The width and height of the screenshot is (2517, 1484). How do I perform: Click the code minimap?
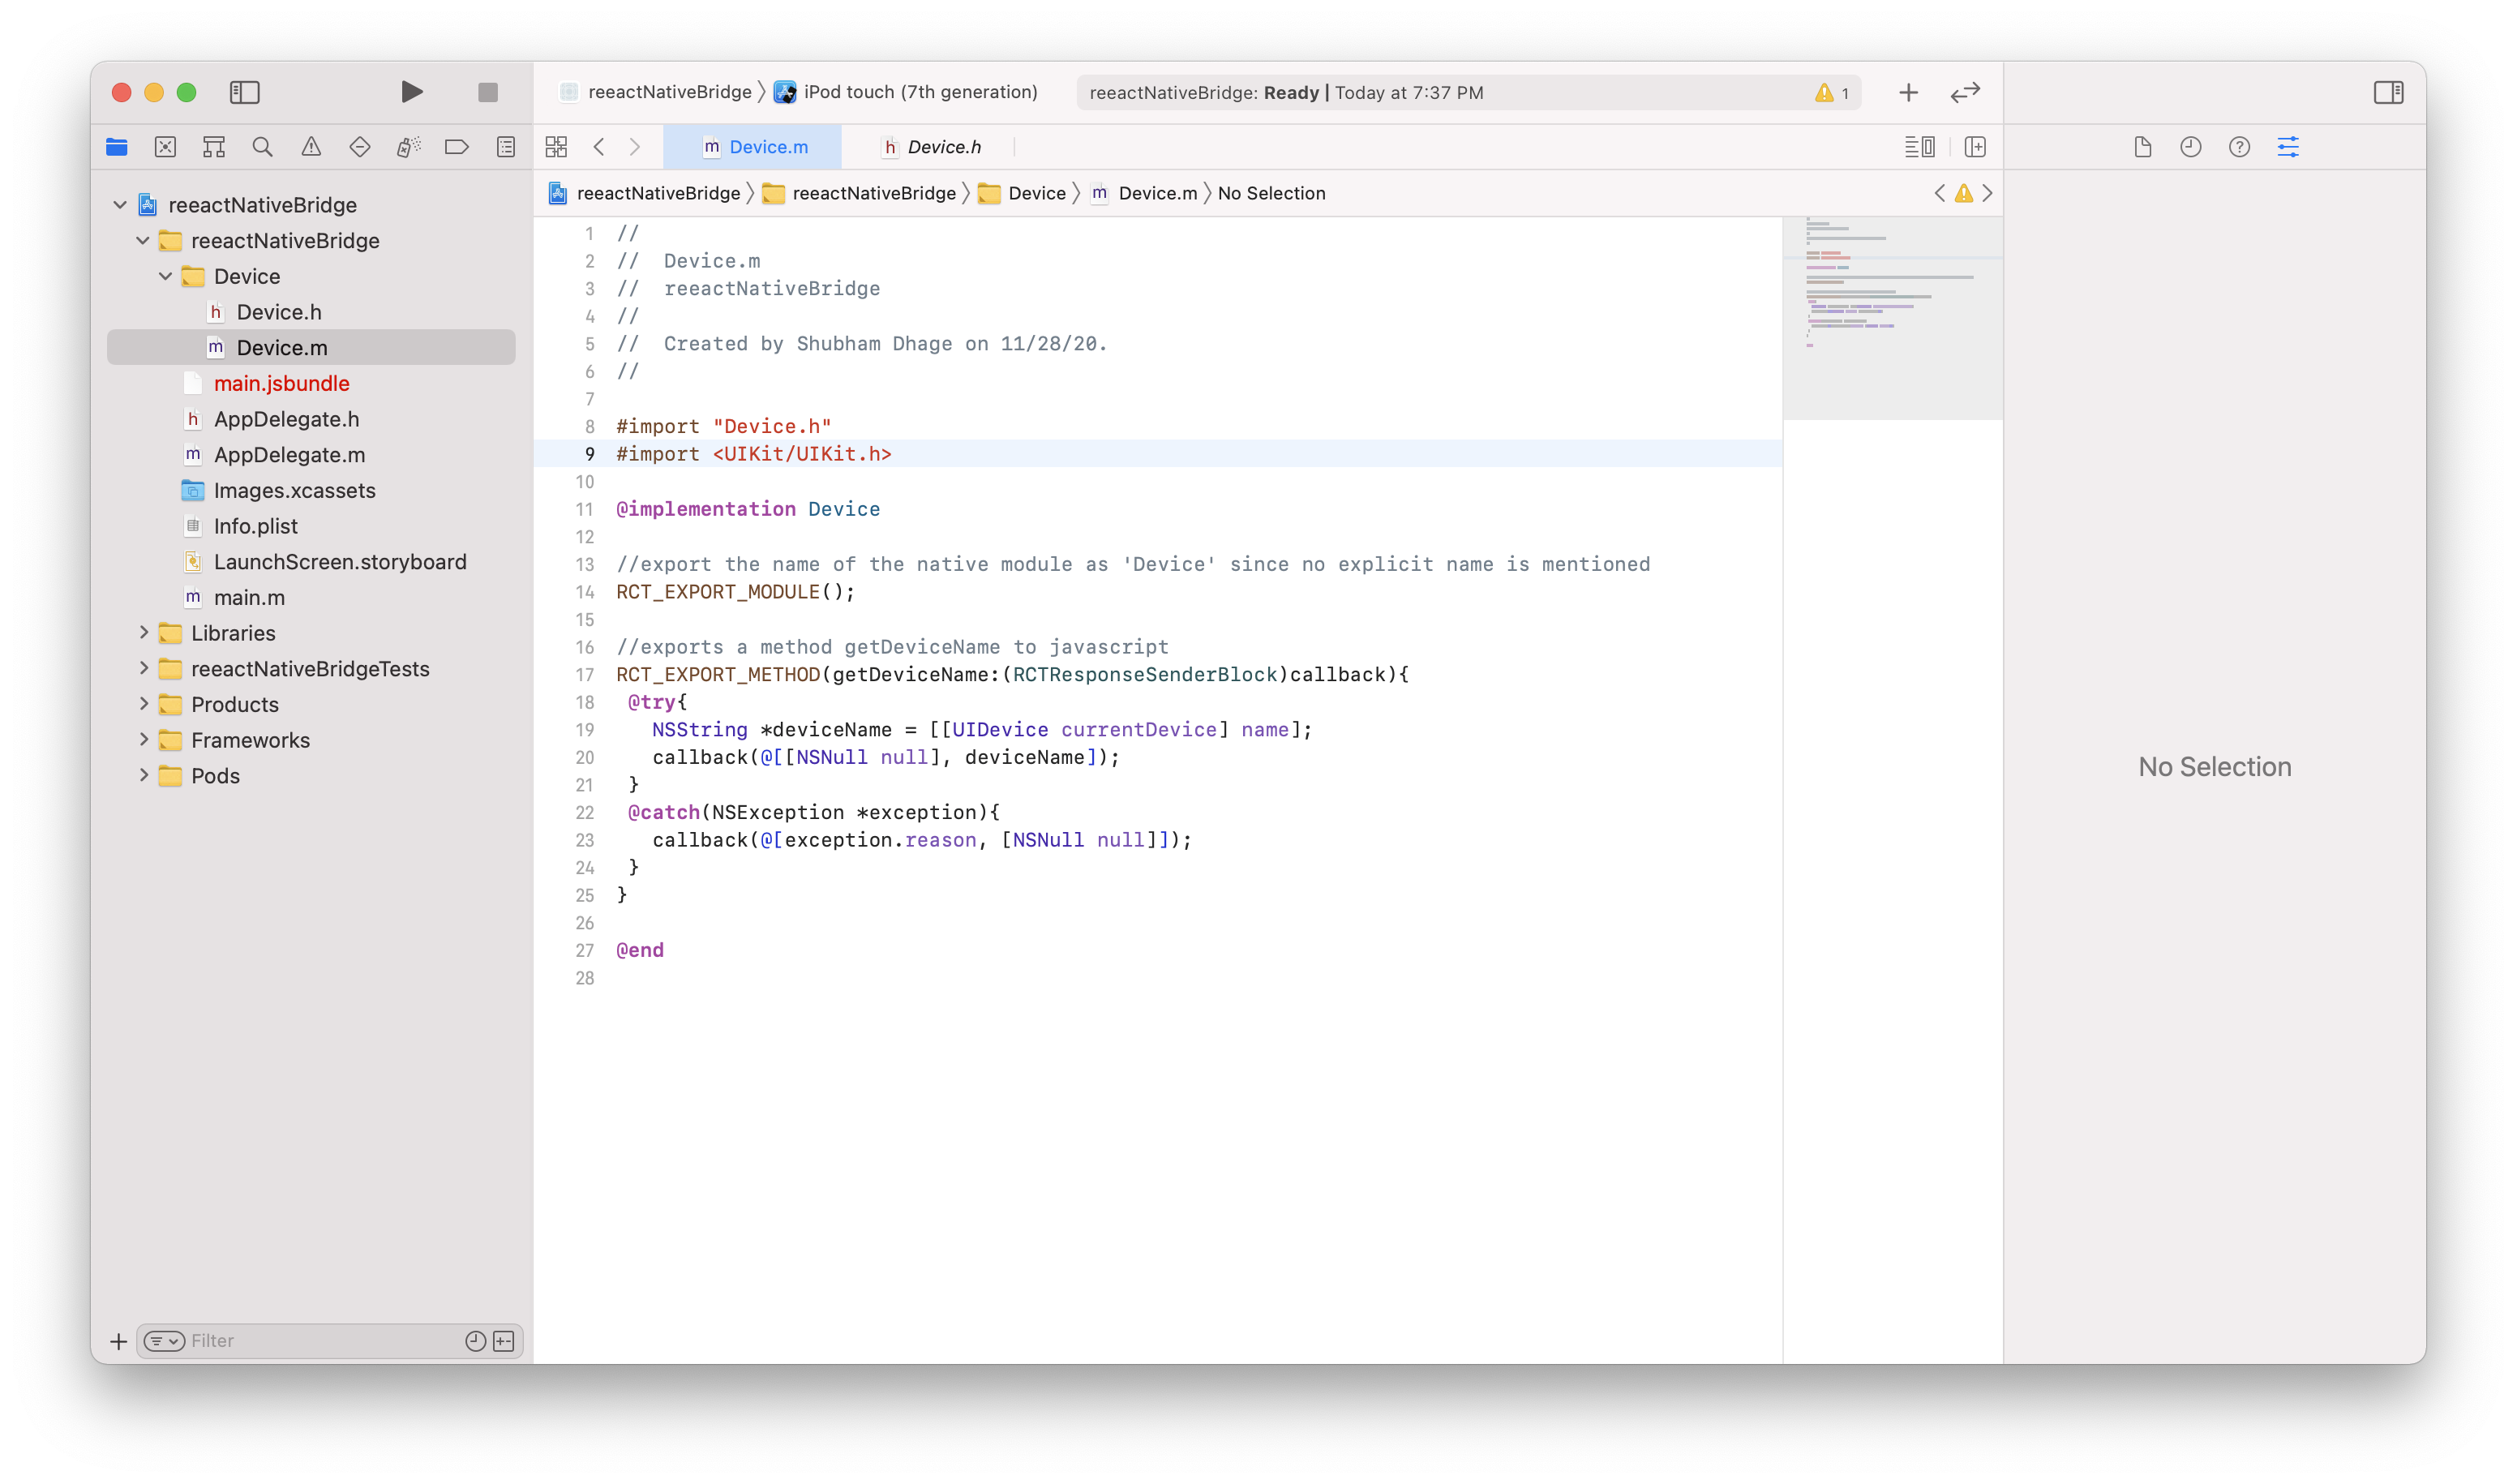pyautogui.click(x=1892, y=318)
